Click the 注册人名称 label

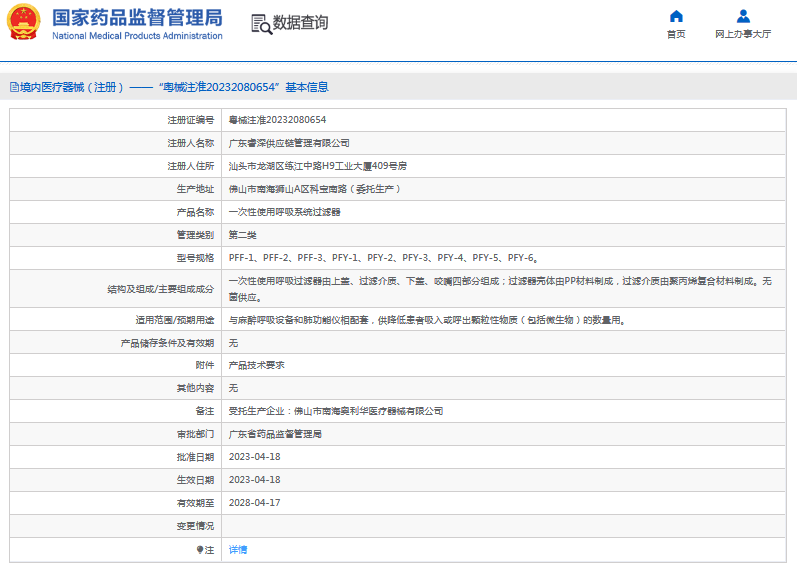pyautogui.click(x=191, y=143)
